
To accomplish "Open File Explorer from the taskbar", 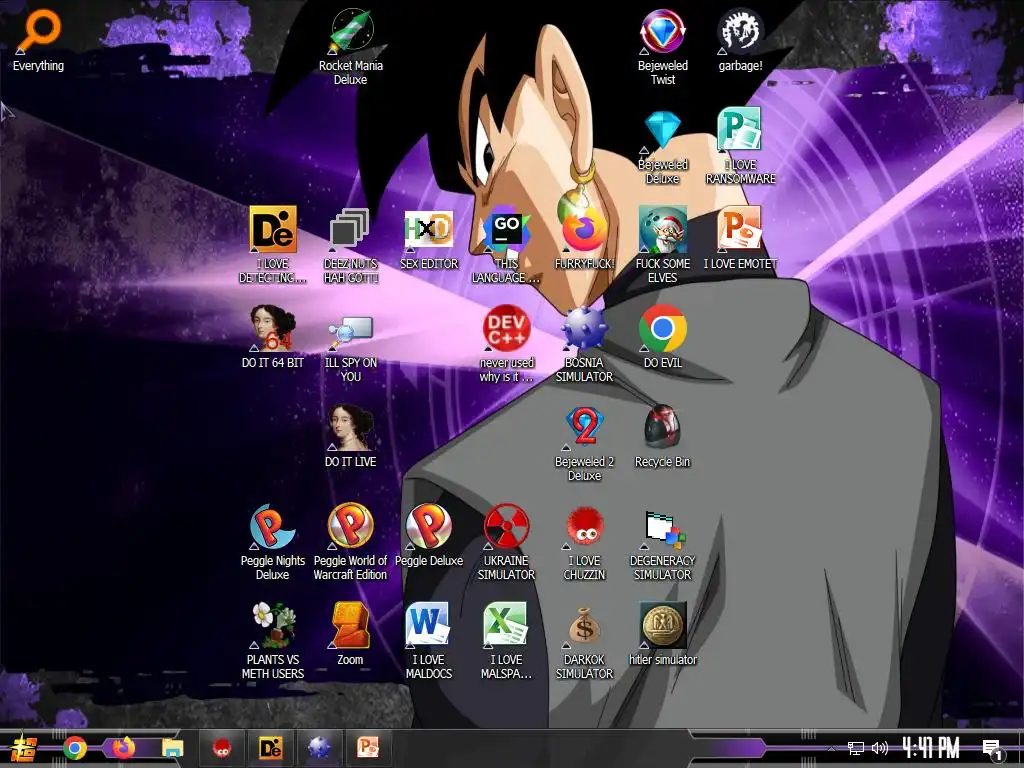I will click(172, 748).
